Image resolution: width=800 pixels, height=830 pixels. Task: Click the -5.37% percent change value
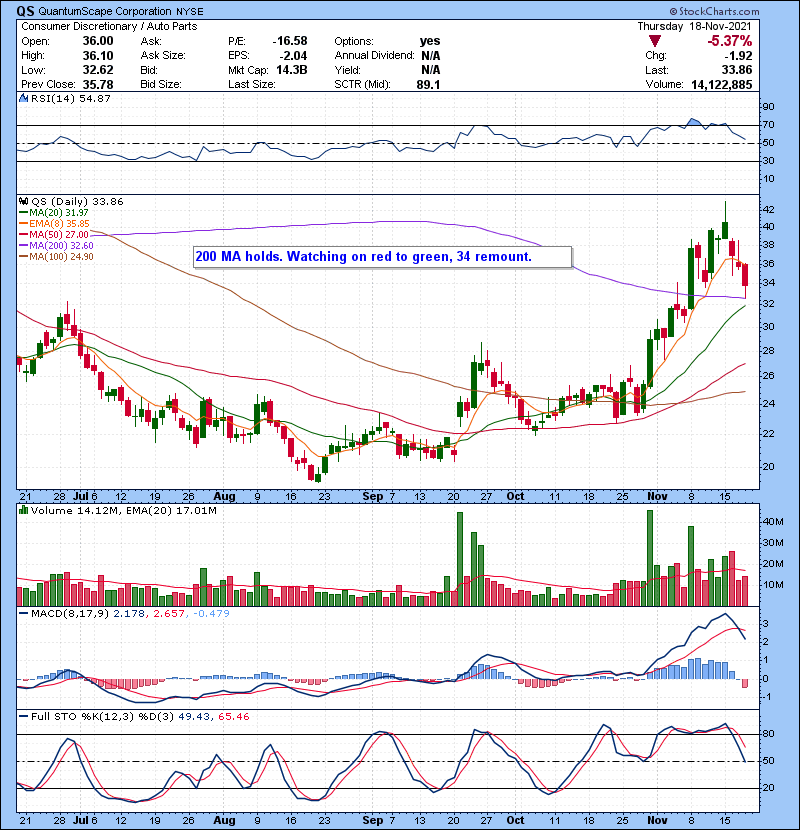click(730, 41)
